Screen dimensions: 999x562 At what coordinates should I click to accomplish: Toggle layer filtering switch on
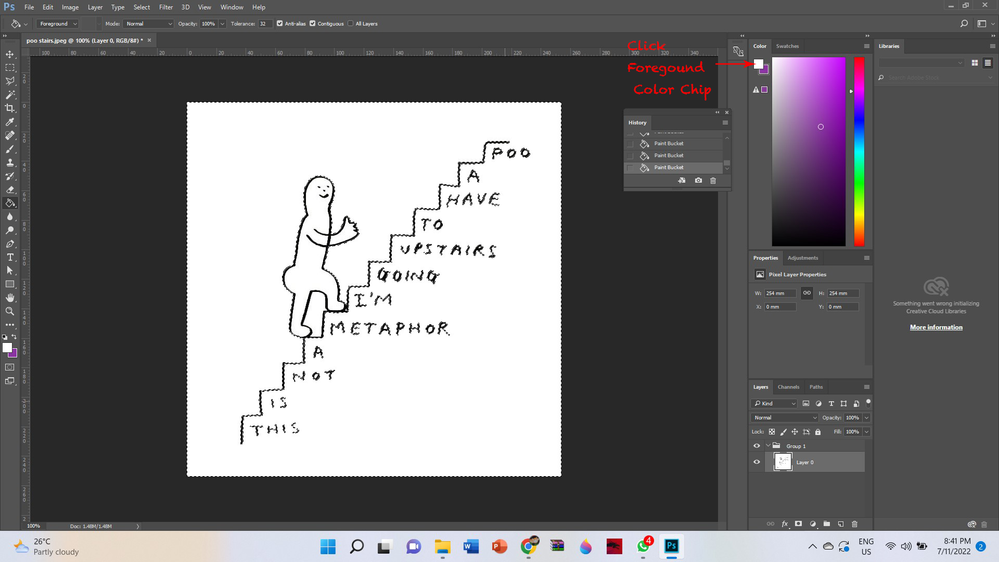click(868, 403)
